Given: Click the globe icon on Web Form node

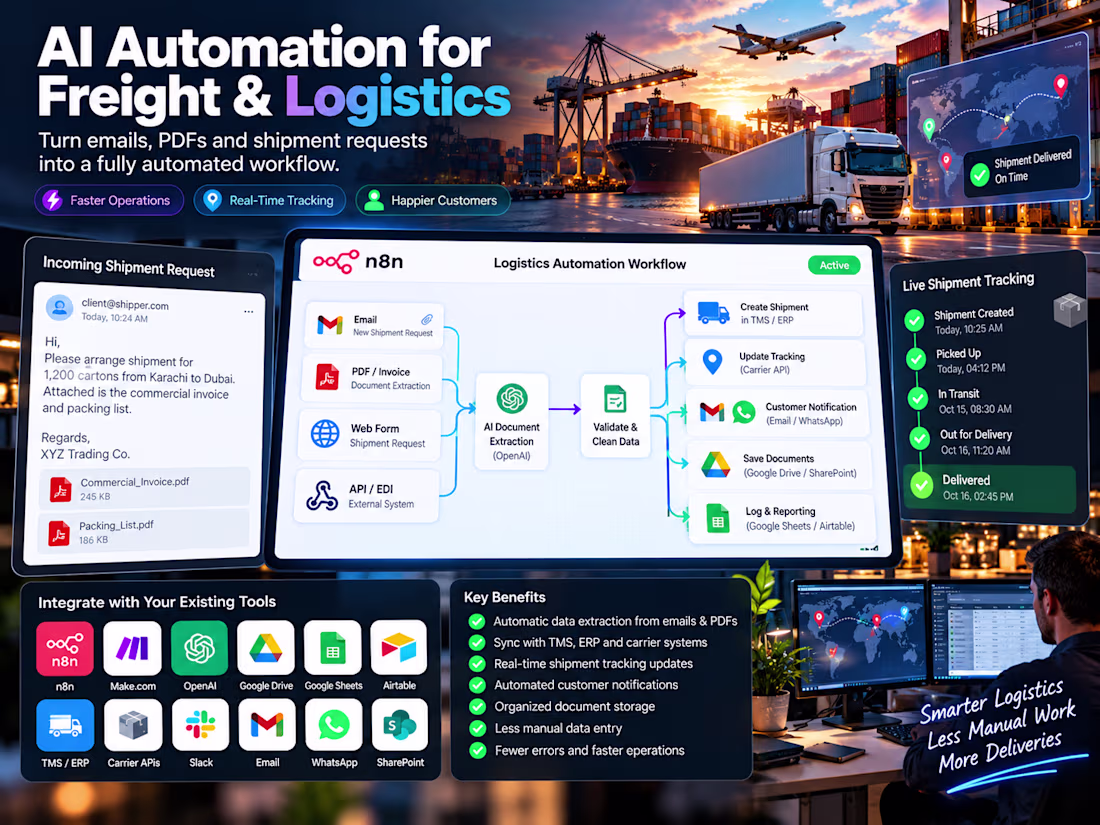Looking at the screenshot, I should 325,434.
